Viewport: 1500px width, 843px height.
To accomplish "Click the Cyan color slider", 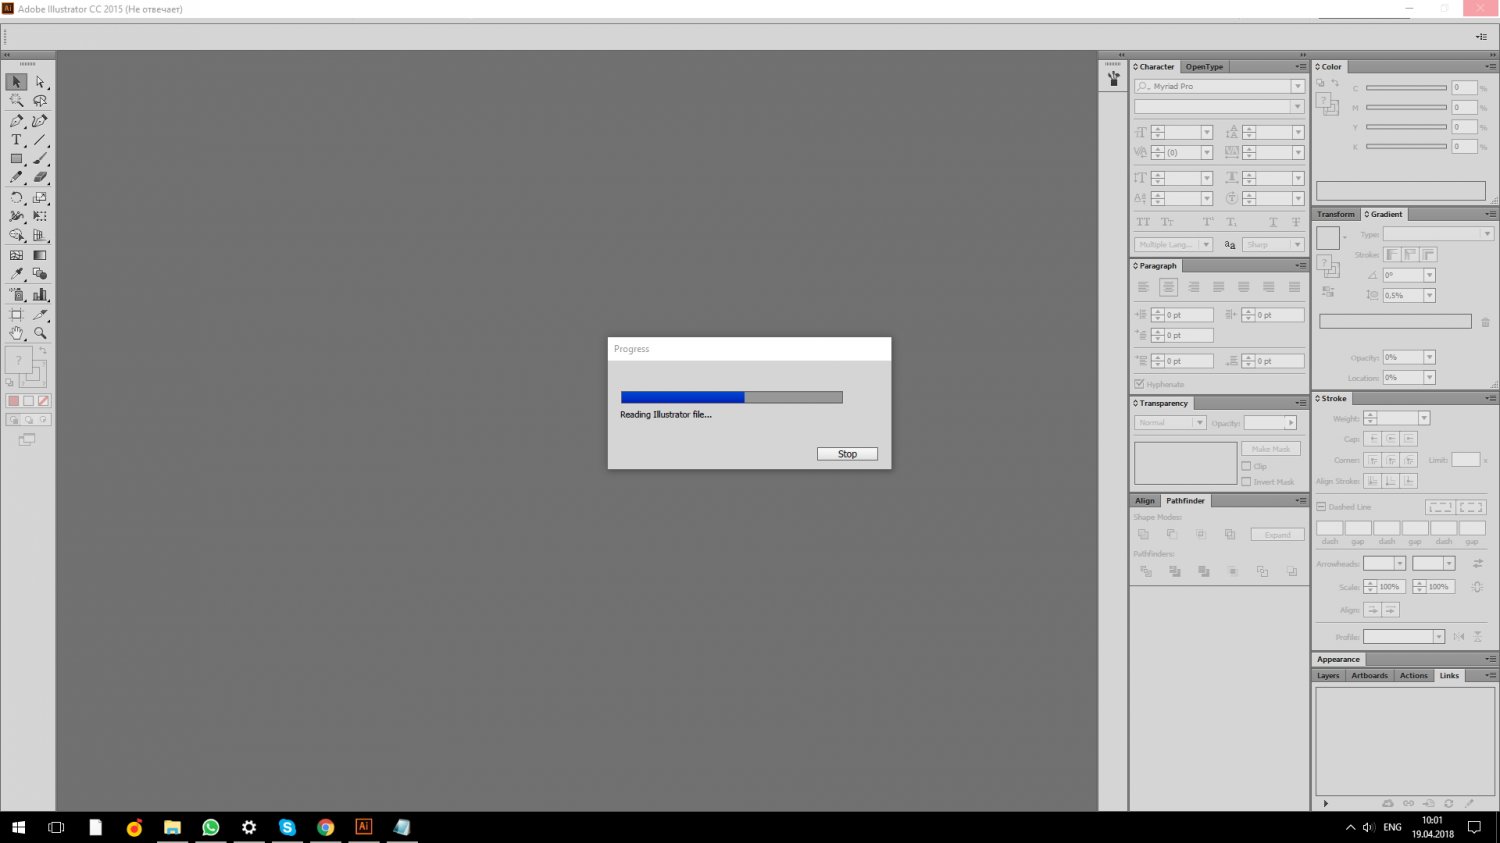I will click(1406, 88).
